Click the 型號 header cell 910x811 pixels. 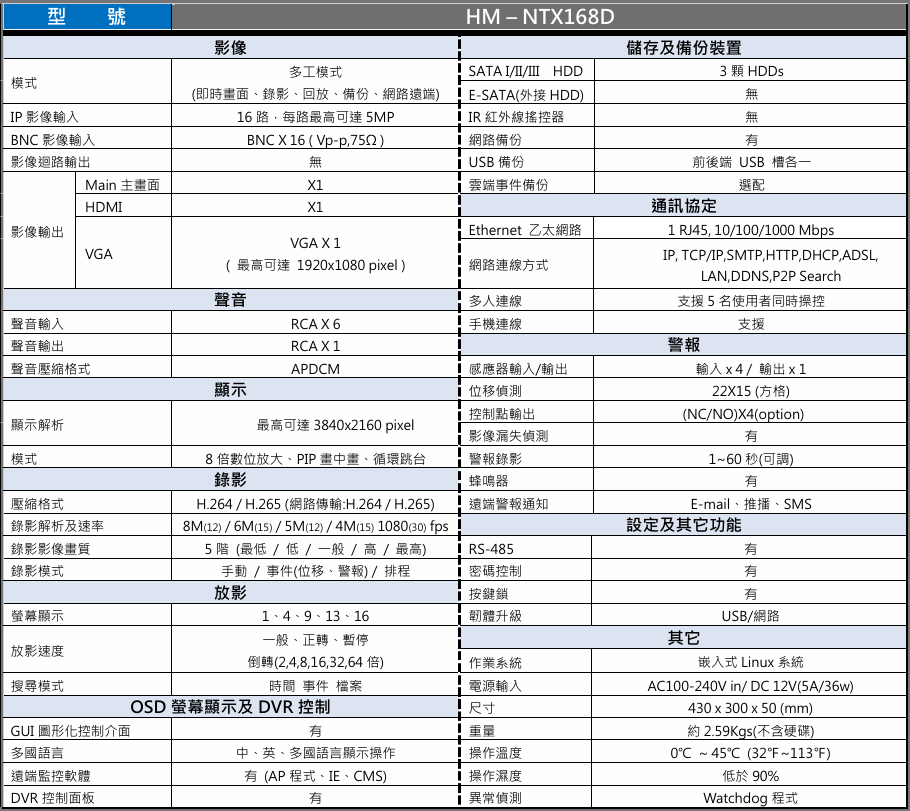(87, 16)
